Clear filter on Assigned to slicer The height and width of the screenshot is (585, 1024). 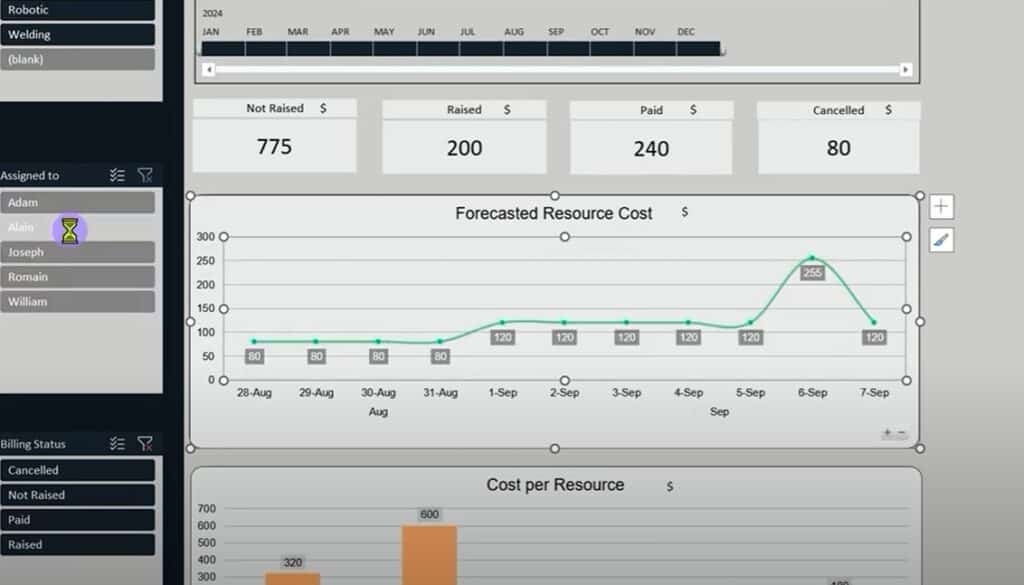[145, 175]
